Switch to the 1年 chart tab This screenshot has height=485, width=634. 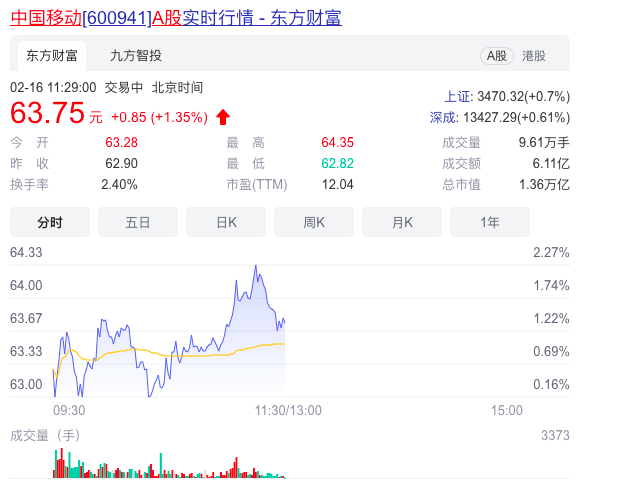[490, 222]
